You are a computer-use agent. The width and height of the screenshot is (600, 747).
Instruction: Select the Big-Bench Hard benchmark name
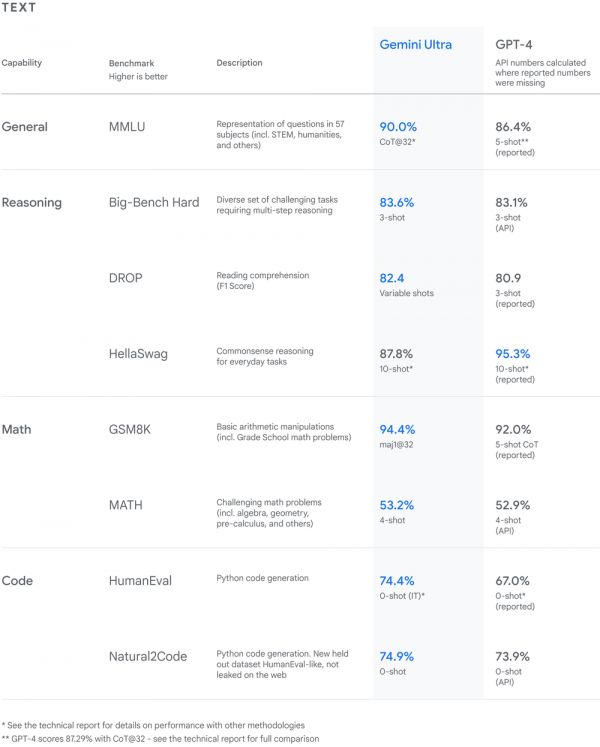154,202
